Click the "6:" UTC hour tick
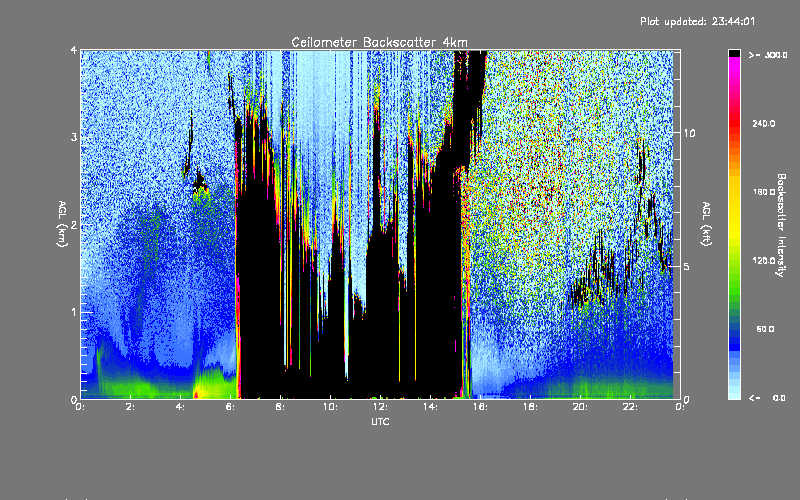This screenshot has height=500, width=800. [231, 407]
